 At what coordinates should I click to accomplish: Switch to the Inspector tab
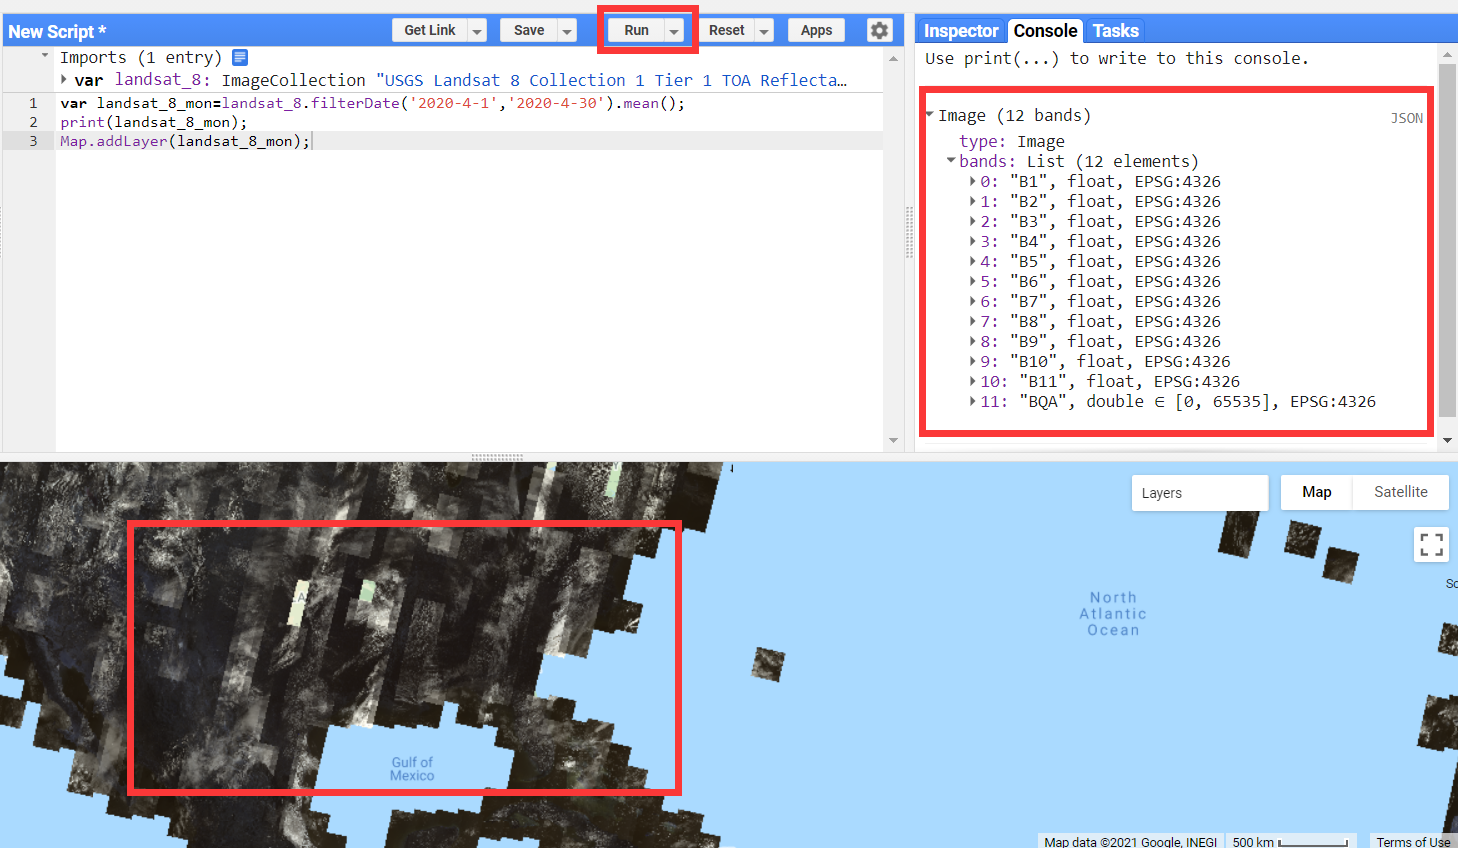pos(959,30)
